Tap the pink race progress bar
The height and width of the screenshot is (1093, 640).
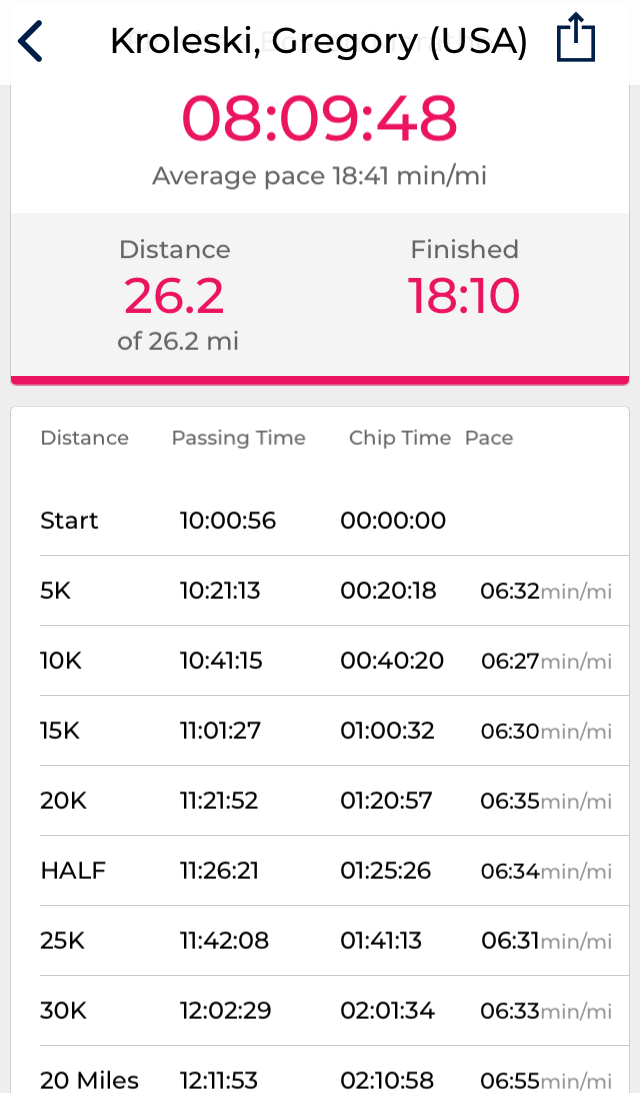(320, 380)
